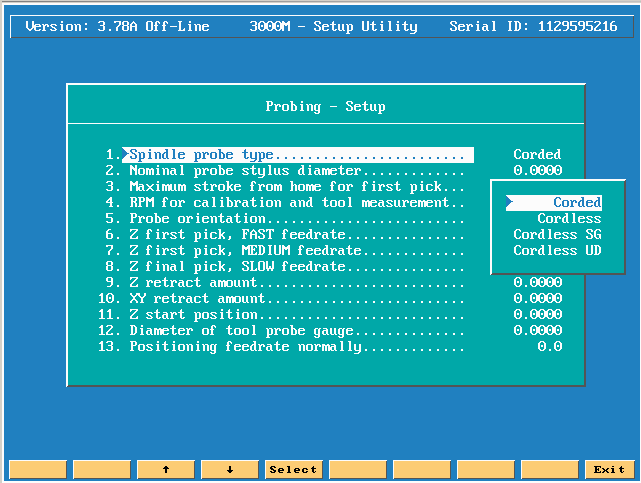Click the Exit softkey
Image resolution: width=641 pixels, height=483 pixels.
pos(610,470)
